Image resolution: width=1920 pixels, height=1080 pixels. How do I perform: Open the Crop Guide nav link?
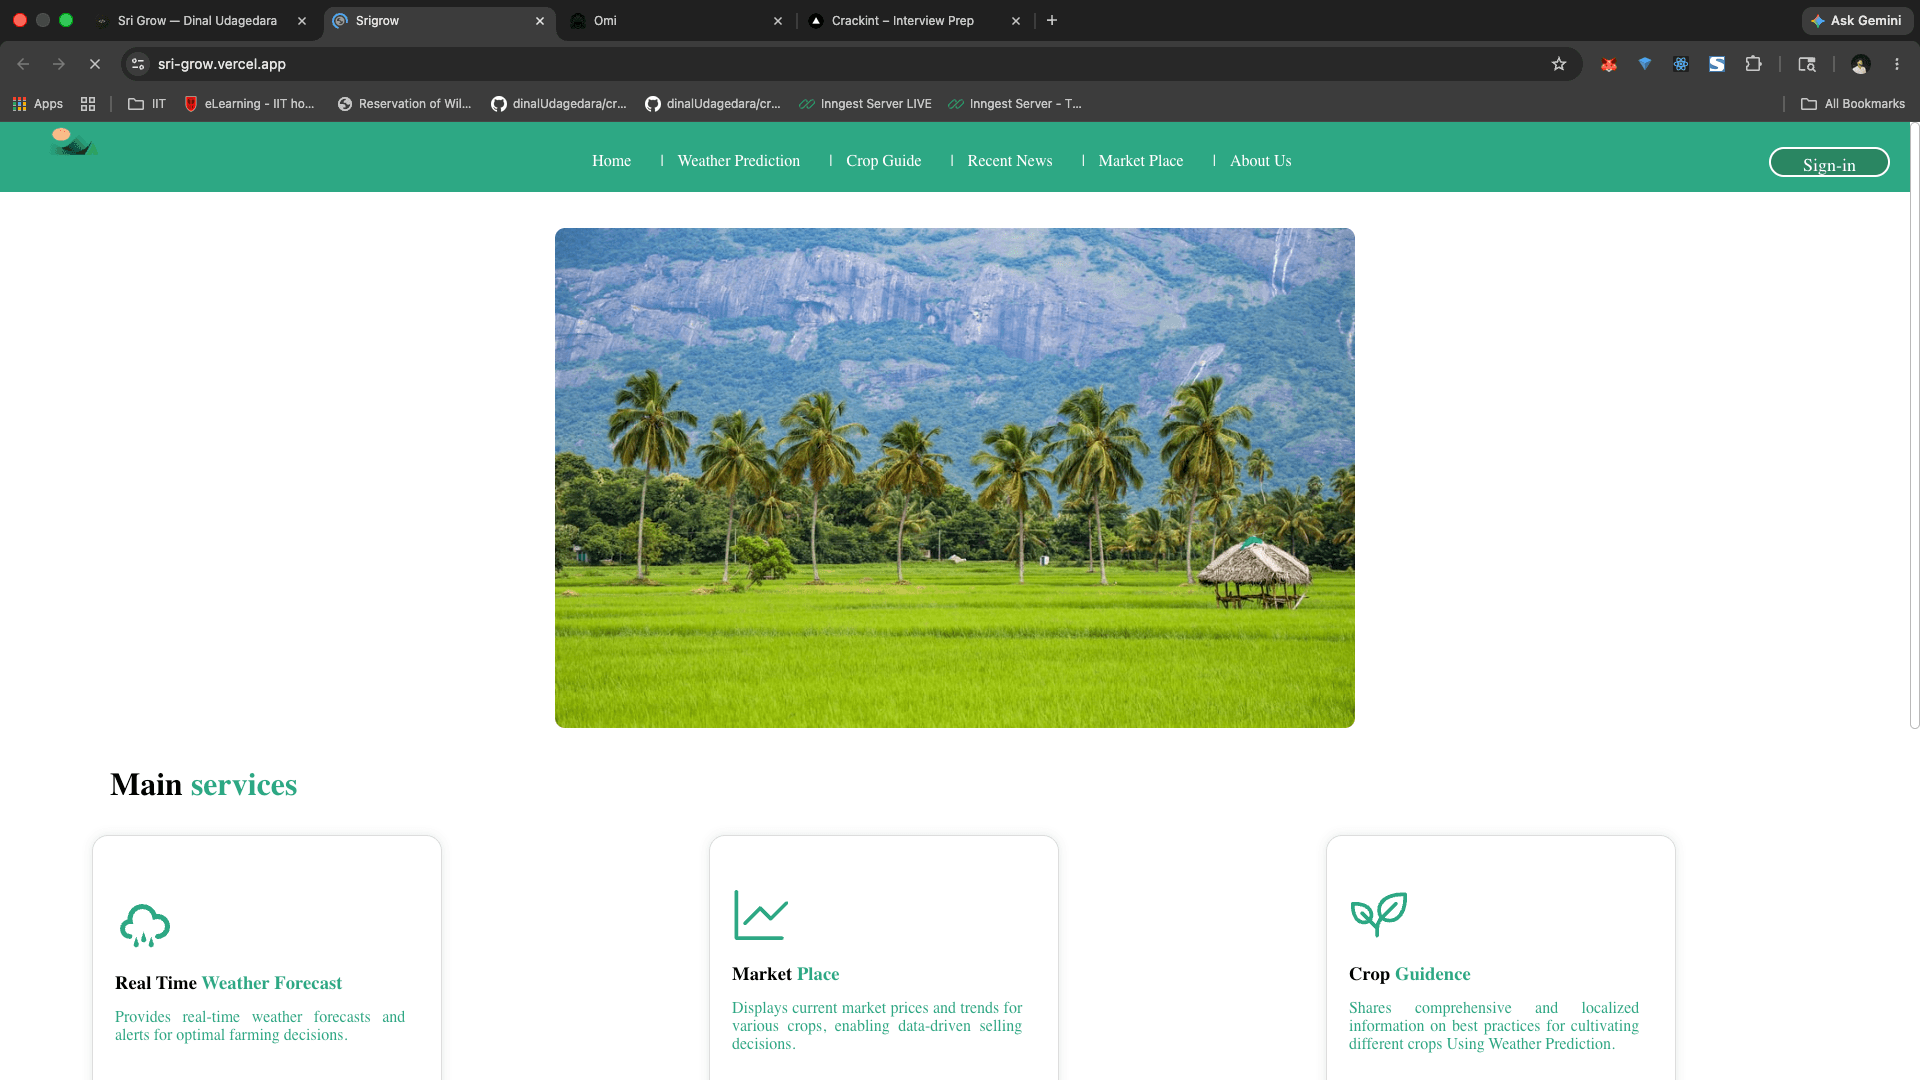(883, 161)
